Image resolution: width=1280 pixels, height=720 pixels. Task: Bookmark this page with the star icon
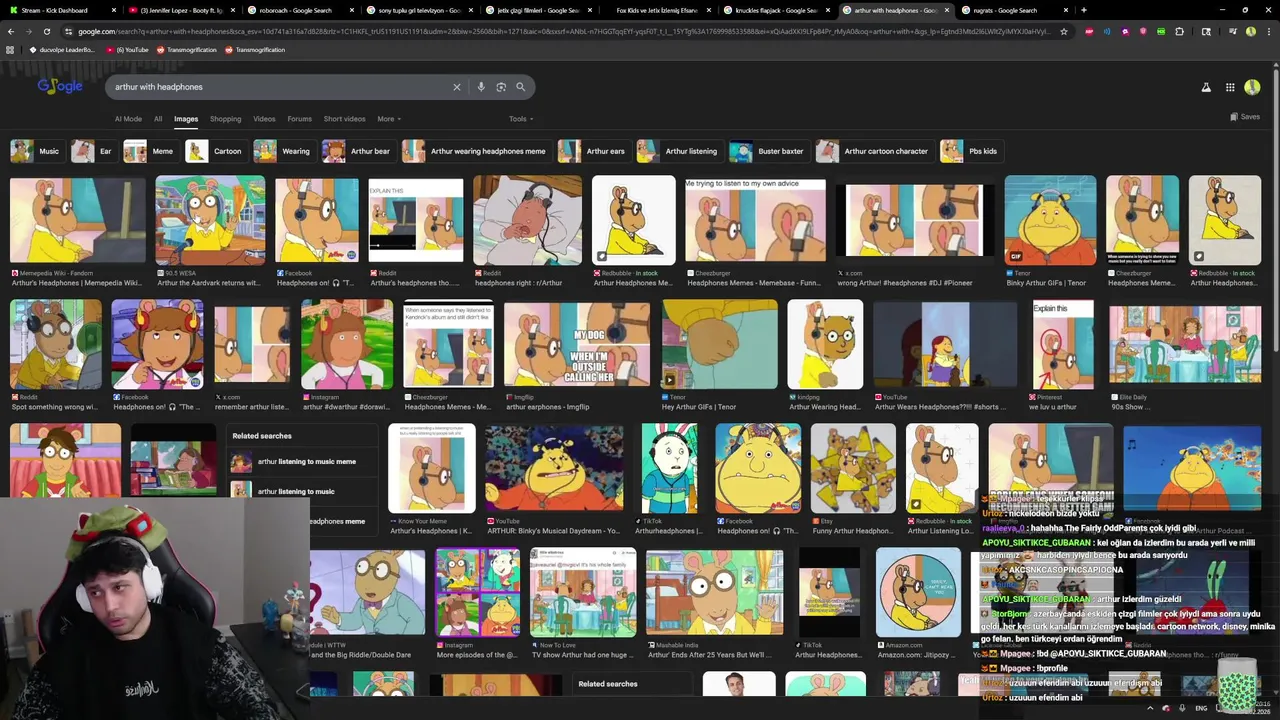point(1063,31)
